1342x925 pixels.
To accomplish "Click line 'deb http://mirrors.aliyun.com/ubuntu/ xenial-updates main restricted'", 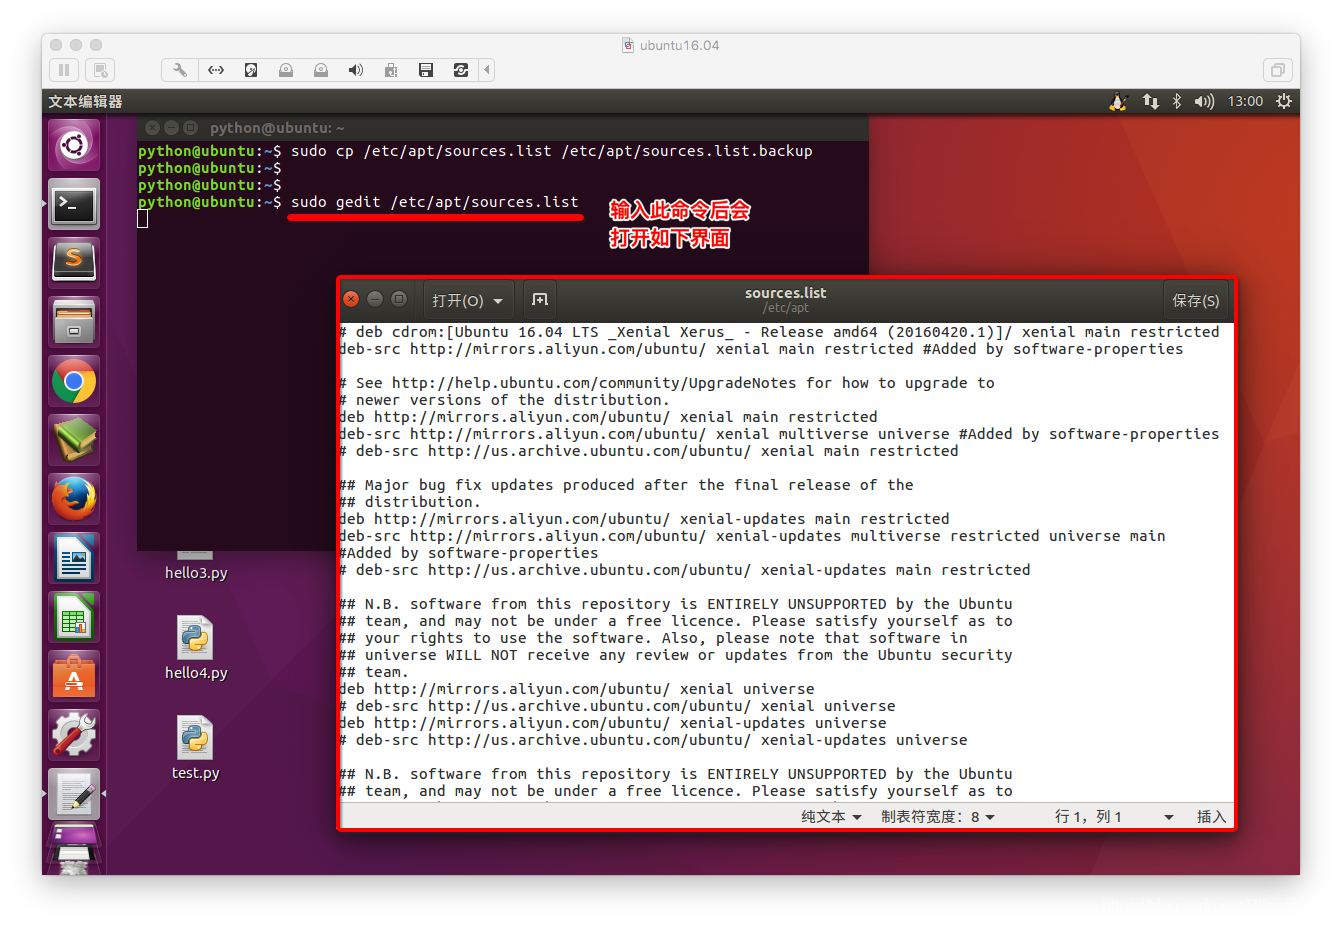I will 644,519.
